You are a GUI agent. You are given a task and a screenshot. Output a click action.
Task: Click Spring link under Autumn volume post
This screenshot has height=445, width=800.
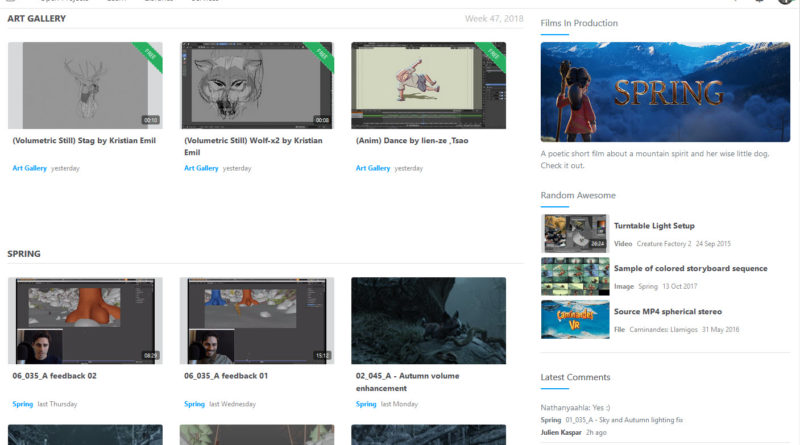point(366,404)
